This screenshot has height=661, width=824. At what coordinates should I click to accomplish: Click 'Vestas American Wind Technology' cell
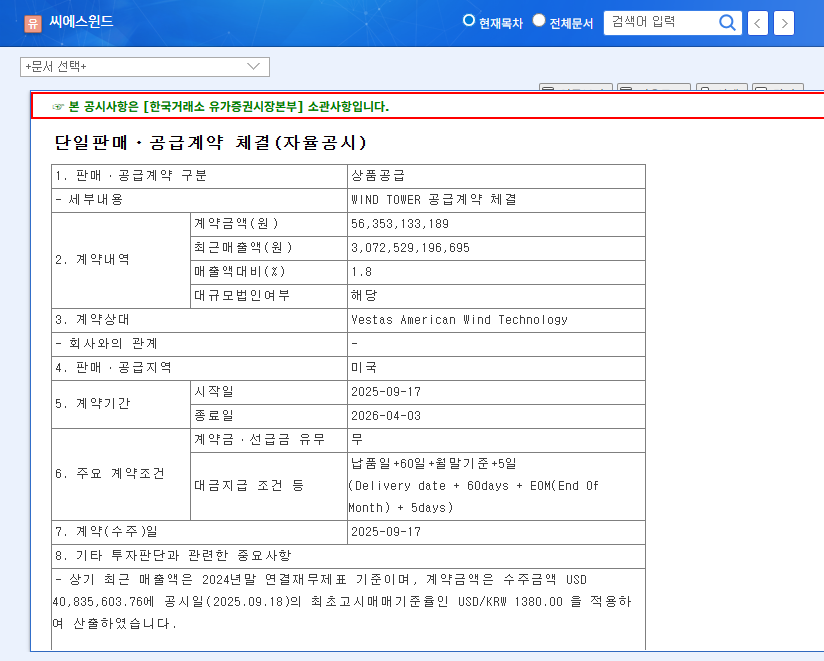point(496,320)
